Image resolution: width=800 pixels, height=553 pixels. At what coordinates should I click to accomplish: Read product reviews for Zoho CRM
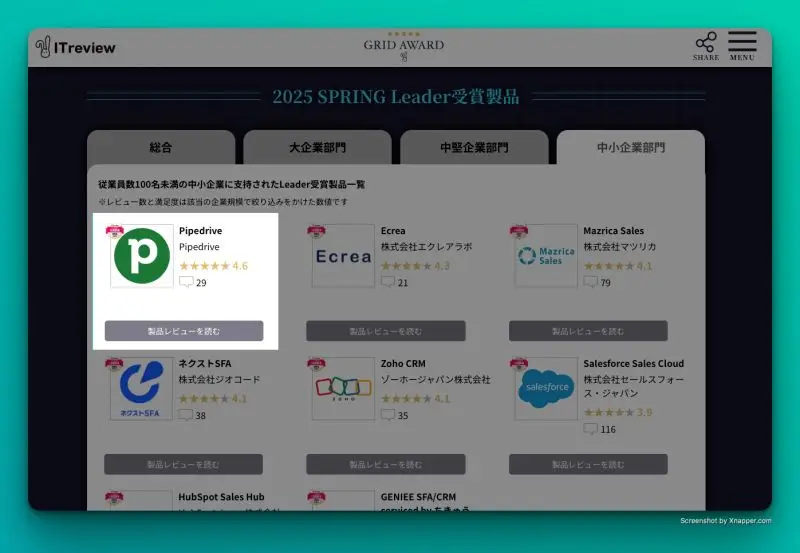[x=386, y=464]
